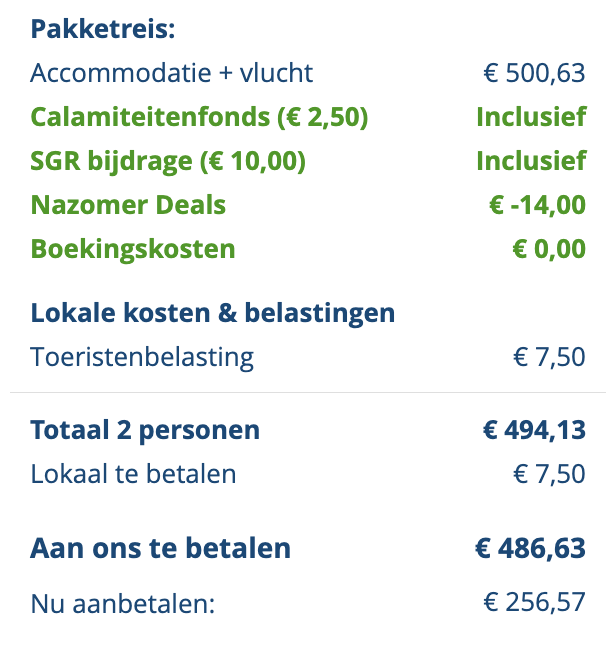The width and height of the screenshot is (614, 646).
Task: Select the Nazomer Deals discount label
Action: point(128,205)
